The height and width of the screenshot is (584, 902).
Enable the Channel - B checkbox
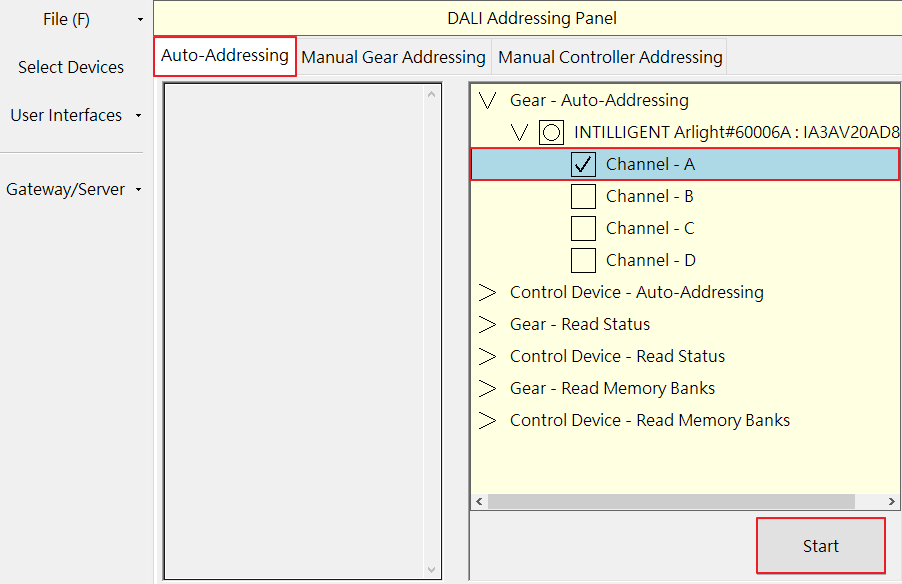[583, 196]
